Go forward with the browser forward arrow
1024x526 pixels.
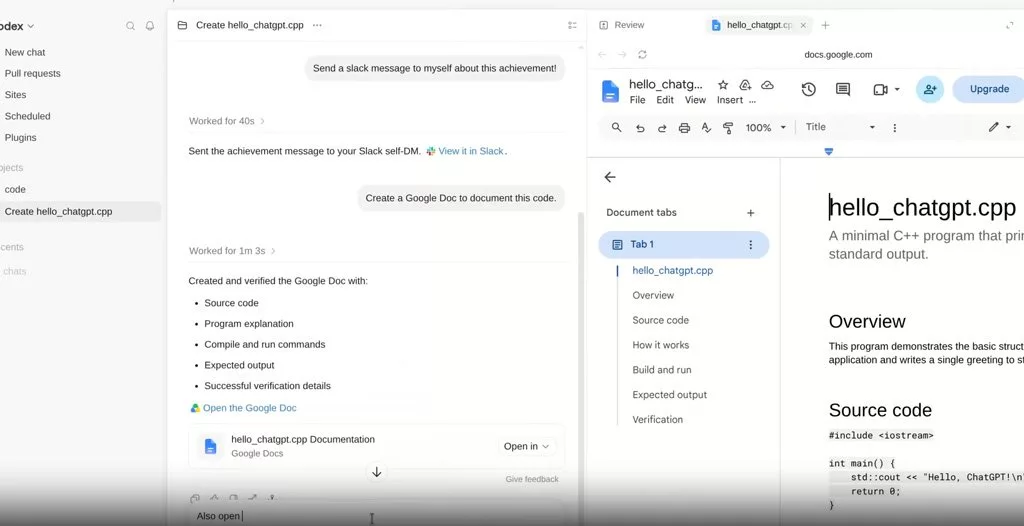tap(622, 55)
